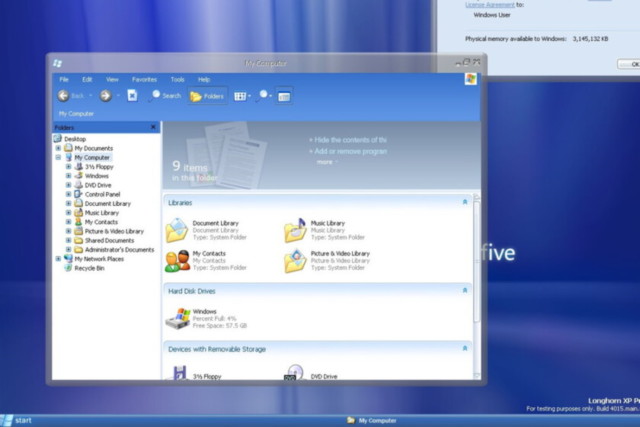This screenshot has height=427, width=640.
Task: Select the Windows hard disk icon
Action: pyautogui.click(x=178, y=318)
